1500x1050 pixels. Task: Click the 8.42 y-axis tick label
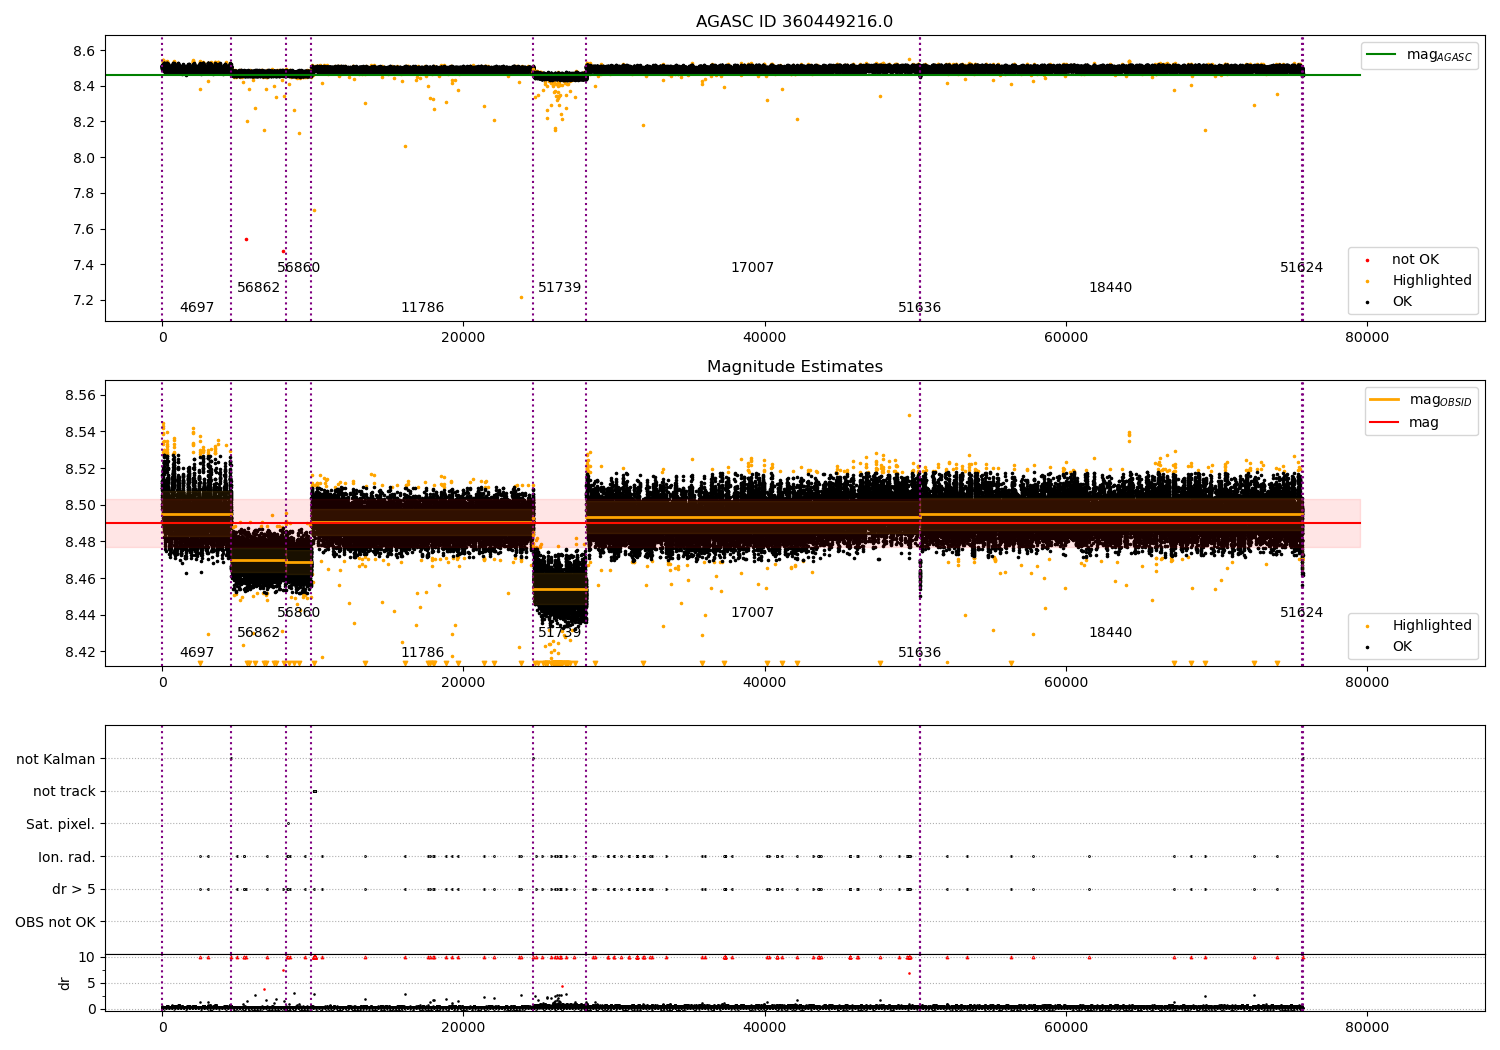[81, 652]
